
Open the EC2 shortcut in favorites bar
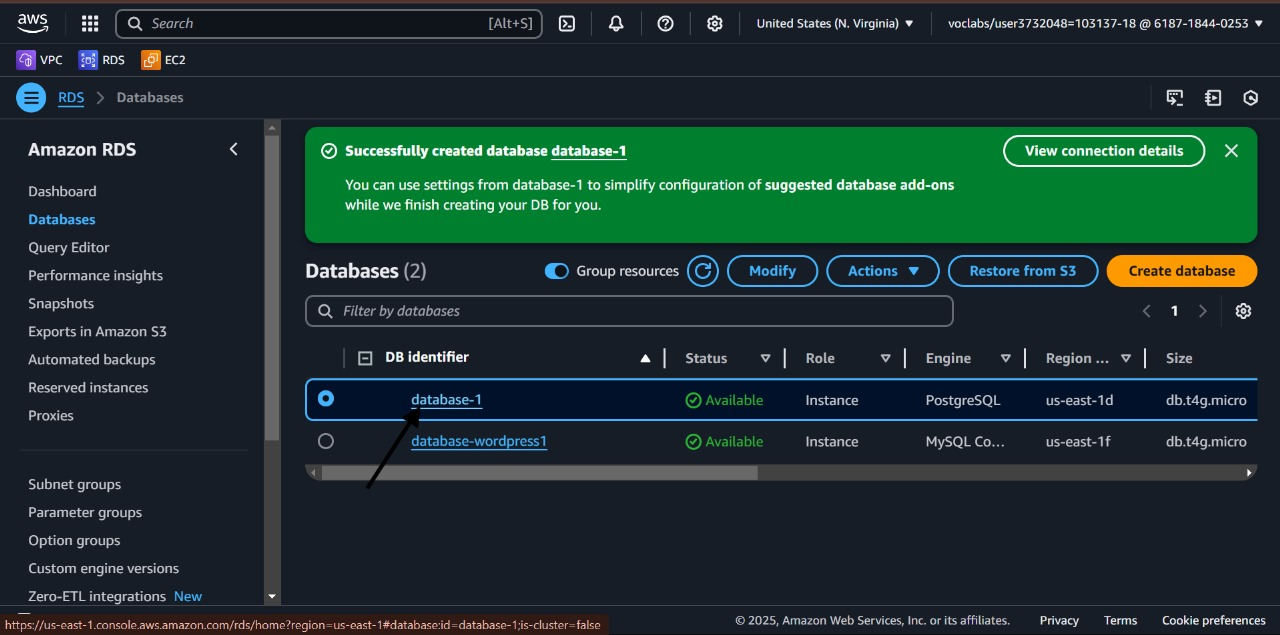pyautogui.click(x=164, y=60)
